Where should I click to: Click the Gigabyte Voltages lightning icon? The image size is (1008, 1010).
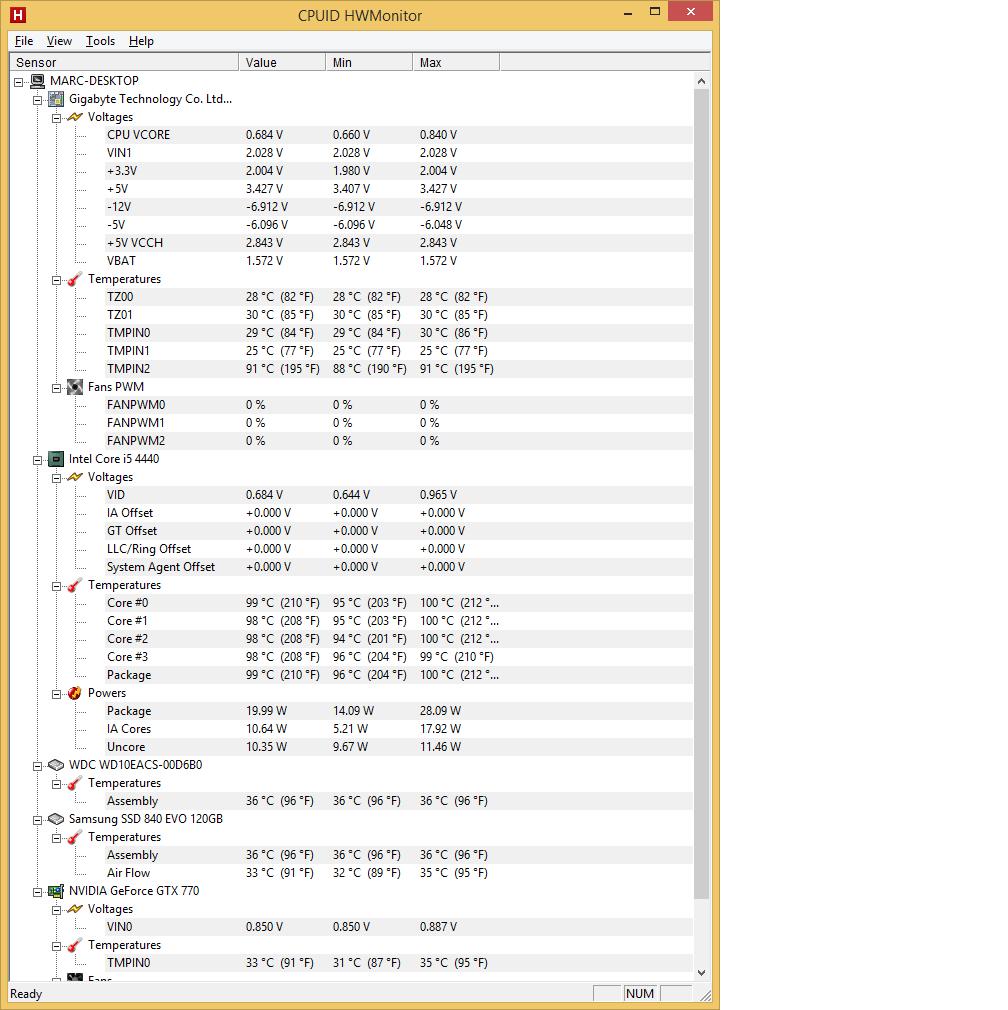75,117
